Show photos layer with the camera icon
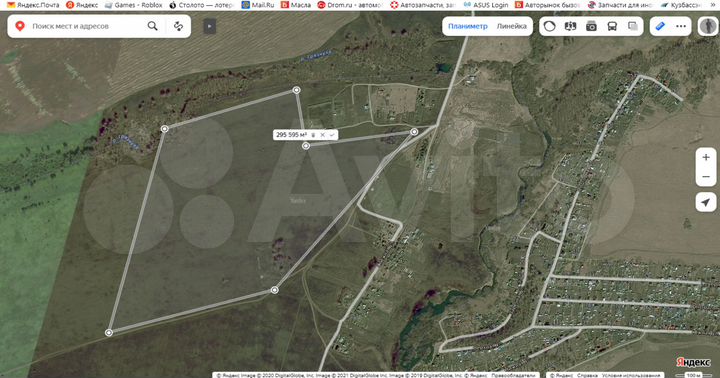 point(591,26)
